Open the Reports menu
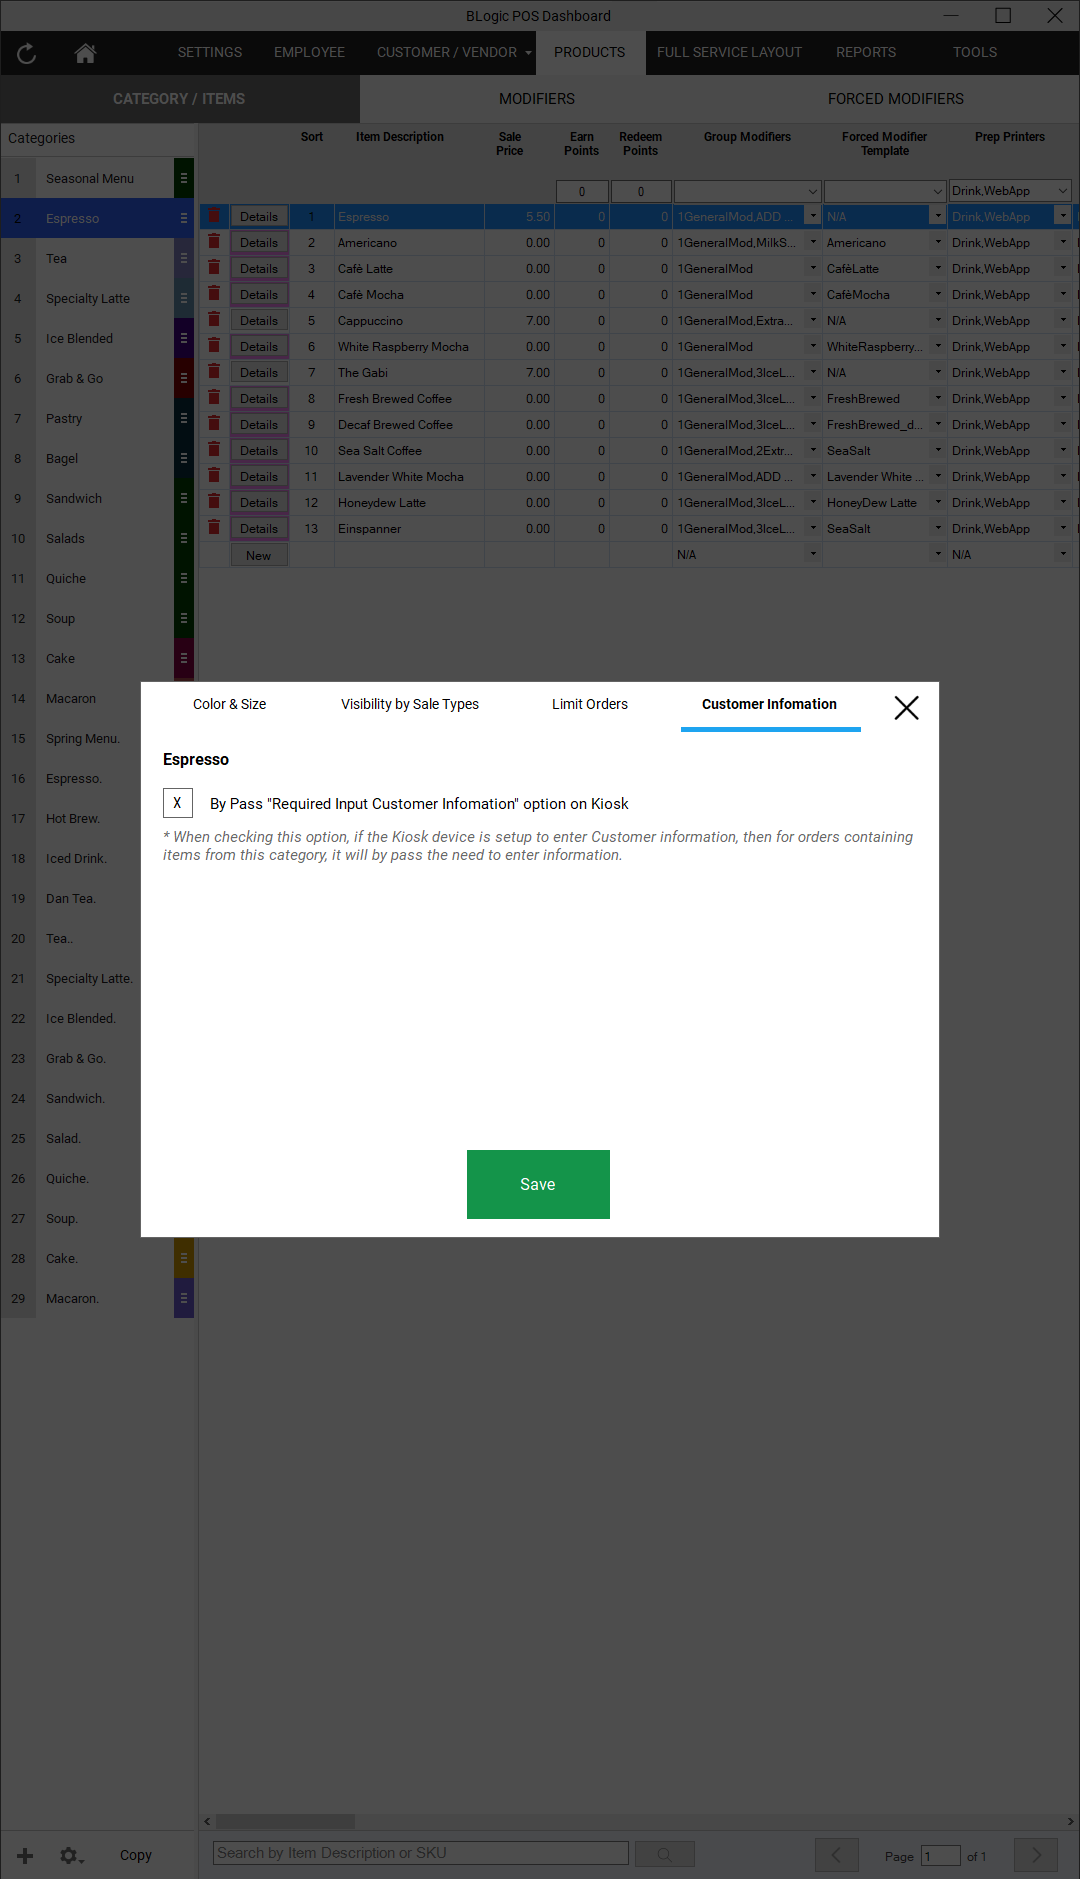 click(x=866, y=52)
